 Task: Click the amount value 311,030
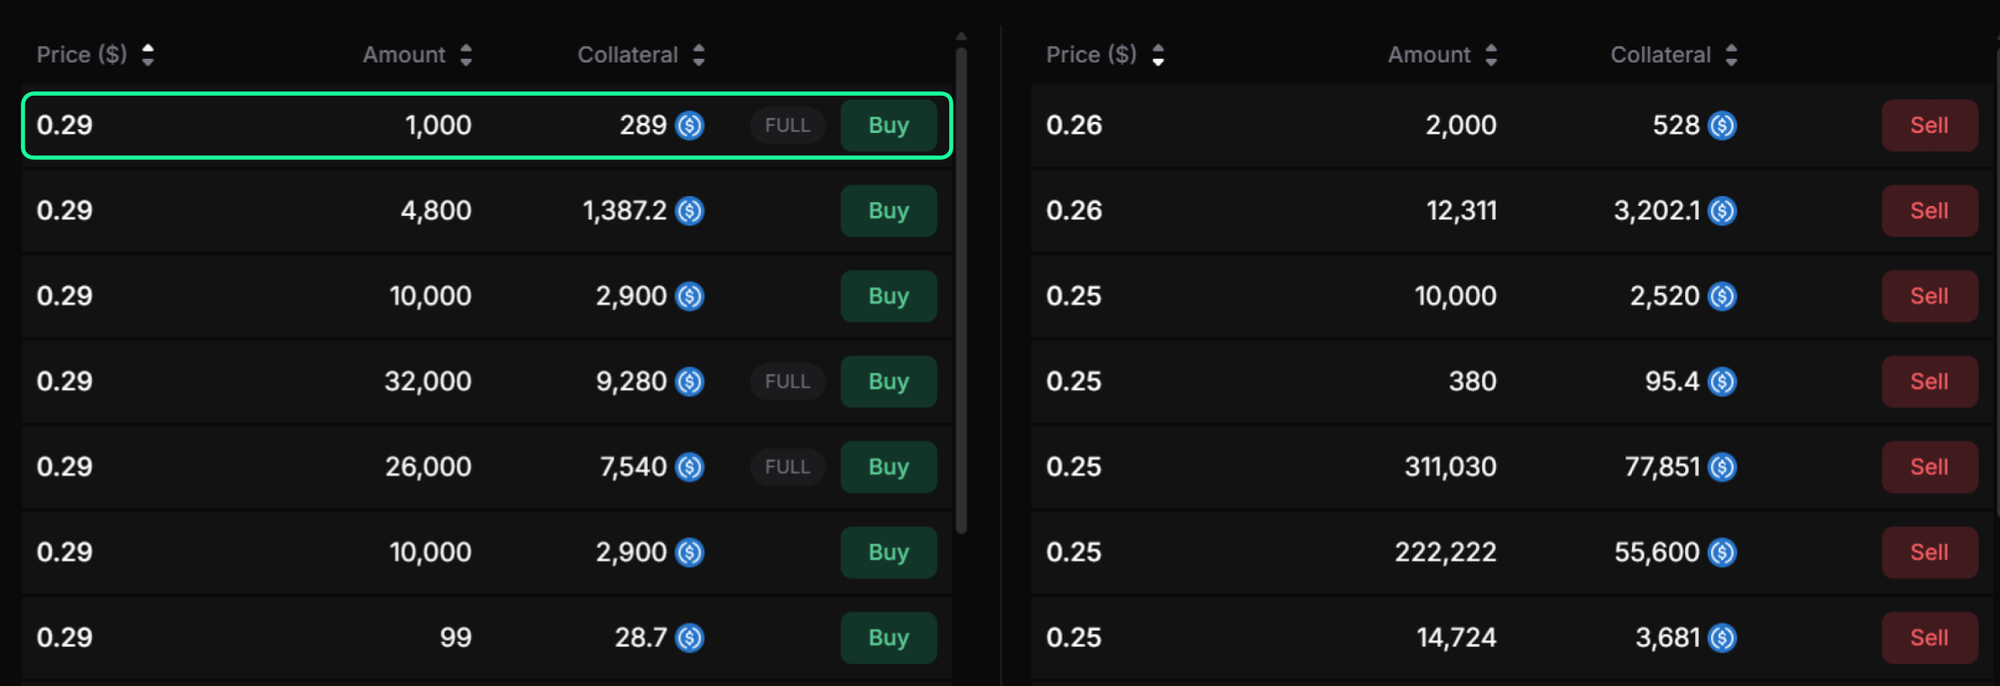tap(1451, 467)
